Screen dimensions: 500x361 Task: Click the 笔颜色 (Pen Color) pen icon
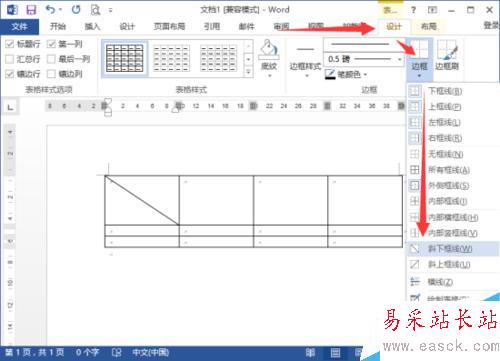click(x=330, y=74)
